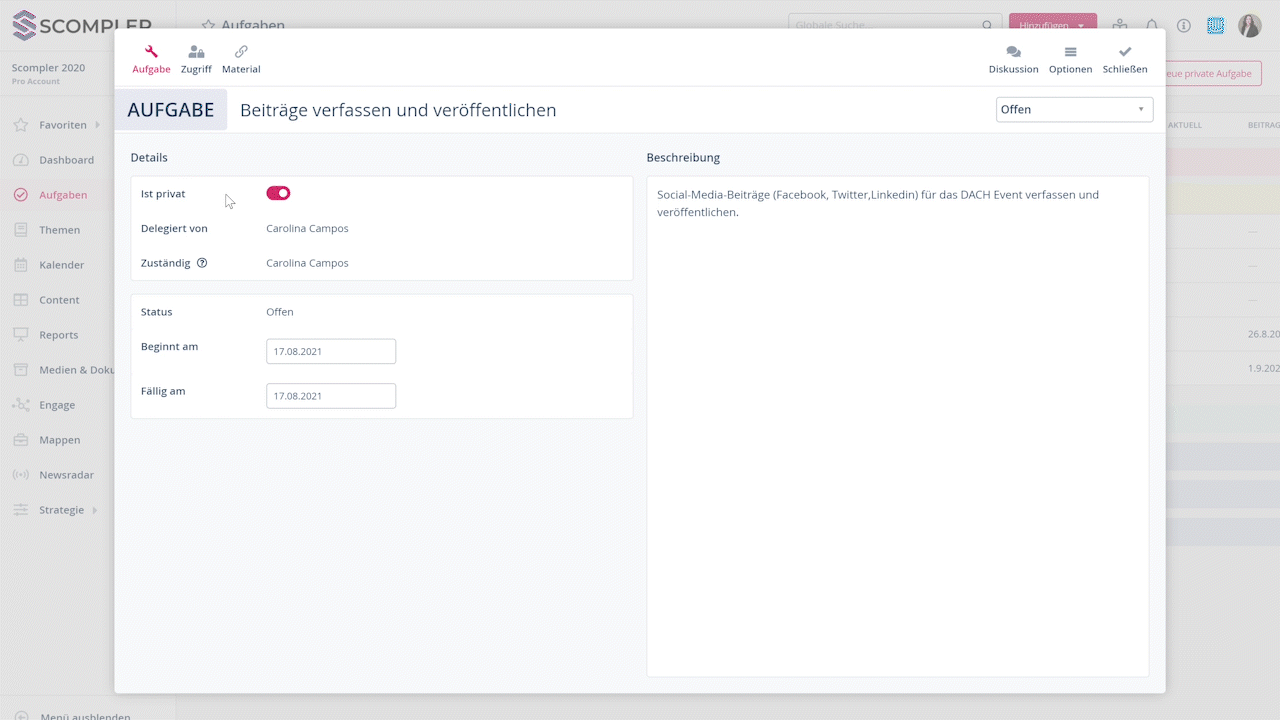1280x720 pixels.
Task: Open the Offen status dropdown
Action: pos(1074,109)
